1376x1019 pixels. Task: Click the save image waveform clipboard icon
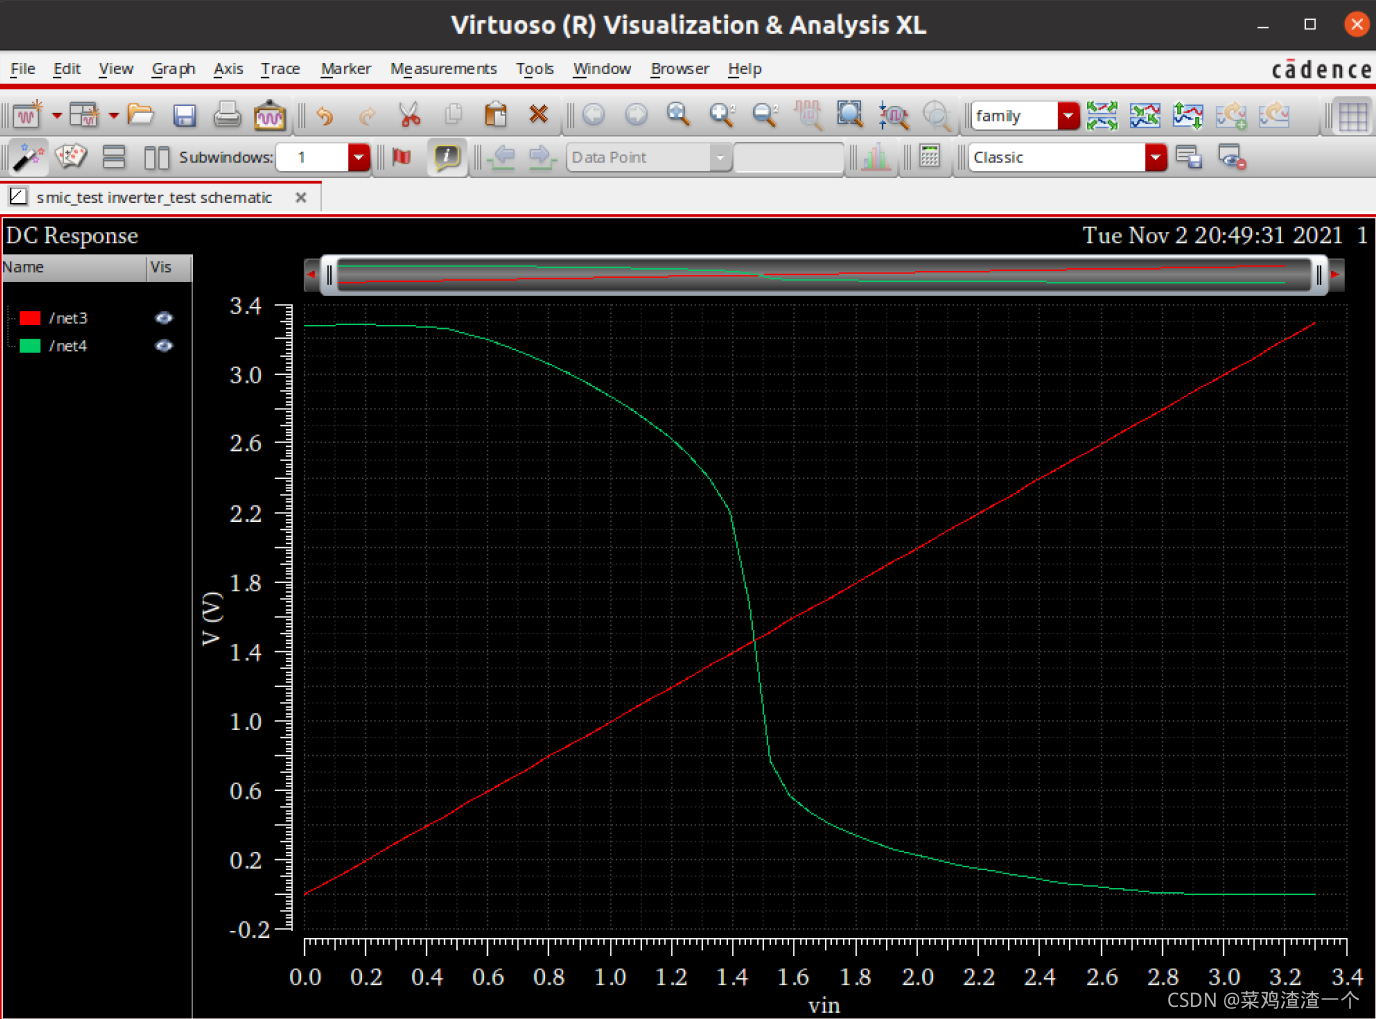pyautogui.click(x=269, y=115)
